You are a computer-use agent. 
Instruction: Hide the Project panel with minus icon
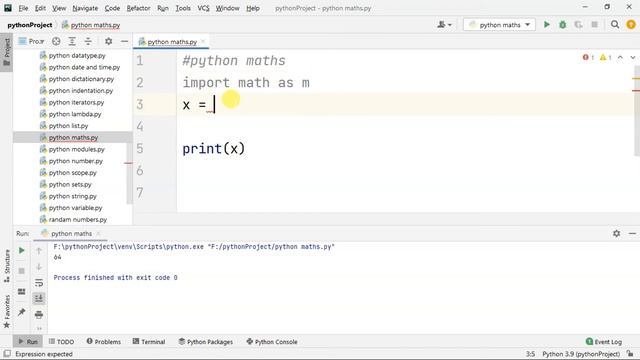tap(124, 41)
